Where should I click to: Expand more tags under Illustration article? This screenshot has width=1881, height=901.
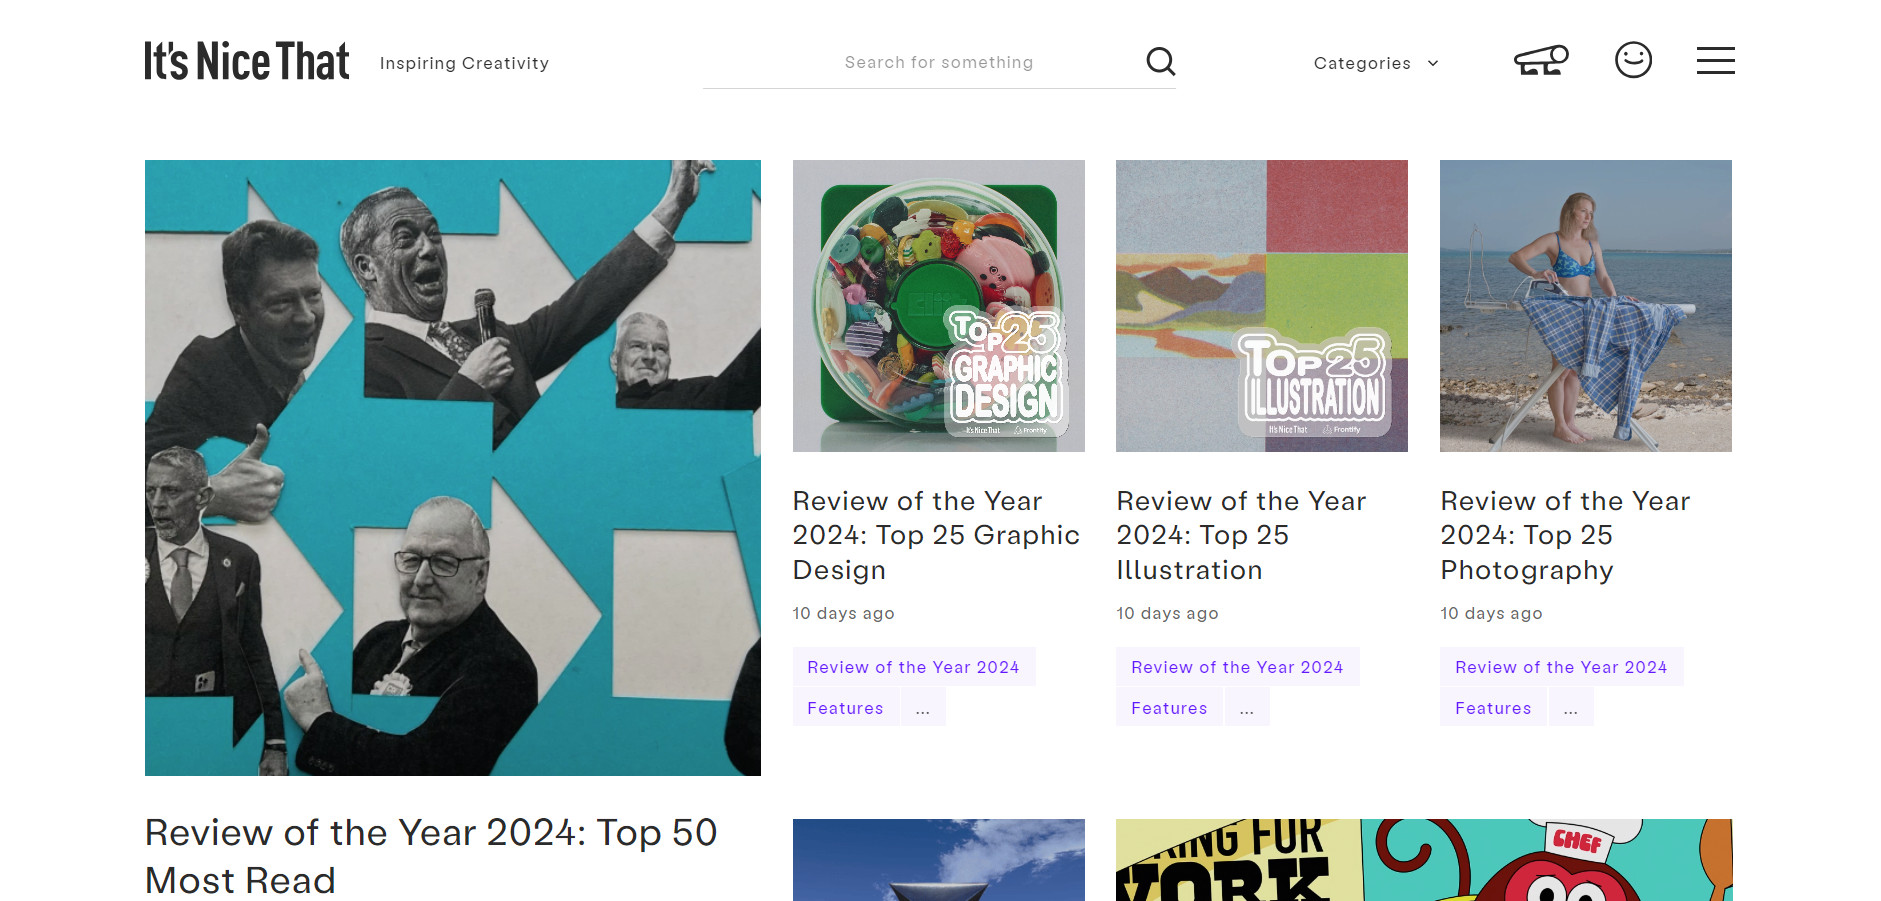click(1247, 708)
